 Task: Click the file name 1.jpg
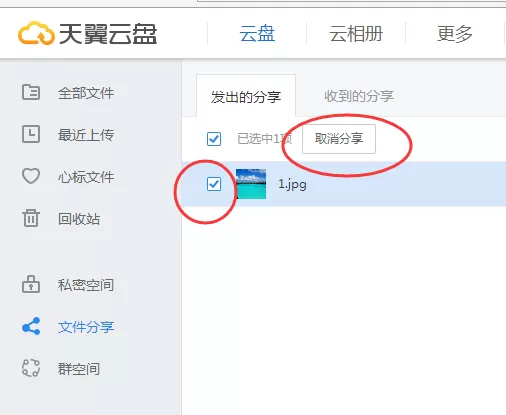click(x=292, y=184)
